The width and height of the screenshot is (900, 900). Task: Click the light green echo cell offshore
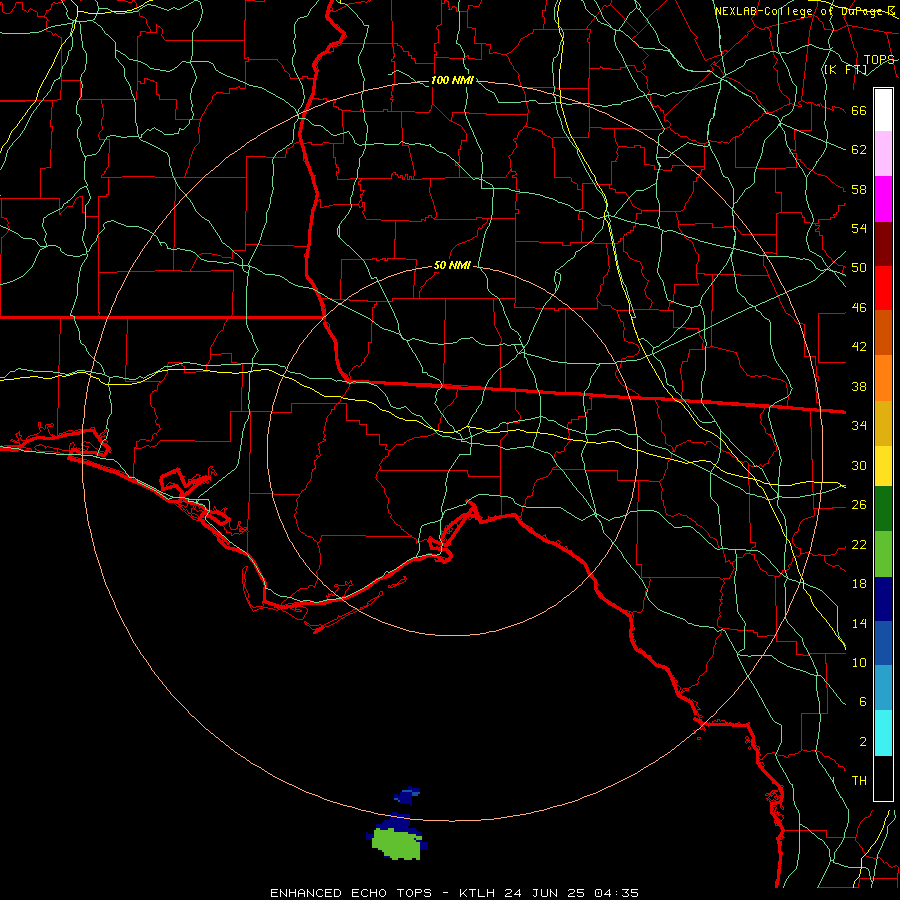pos(396,843)
